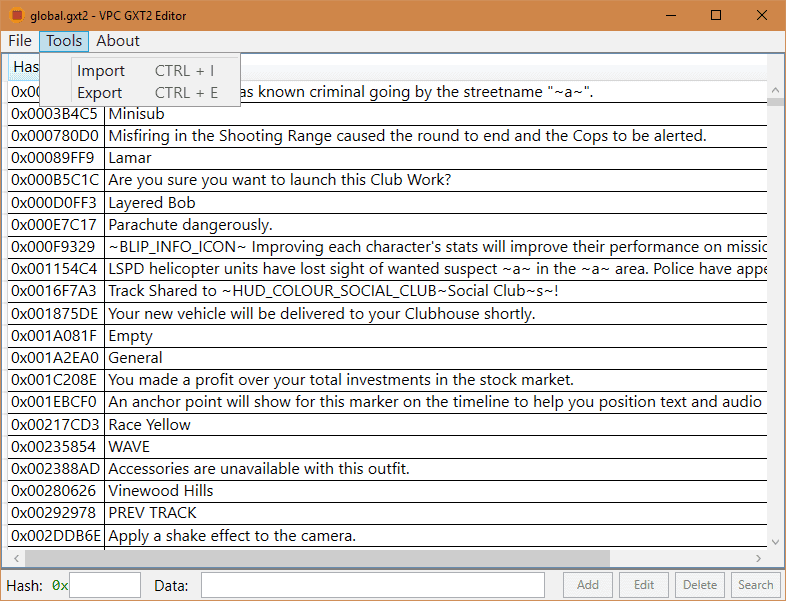Select the General entry
The width and height of the screenshot is (786, 601).
pos(135,358)
